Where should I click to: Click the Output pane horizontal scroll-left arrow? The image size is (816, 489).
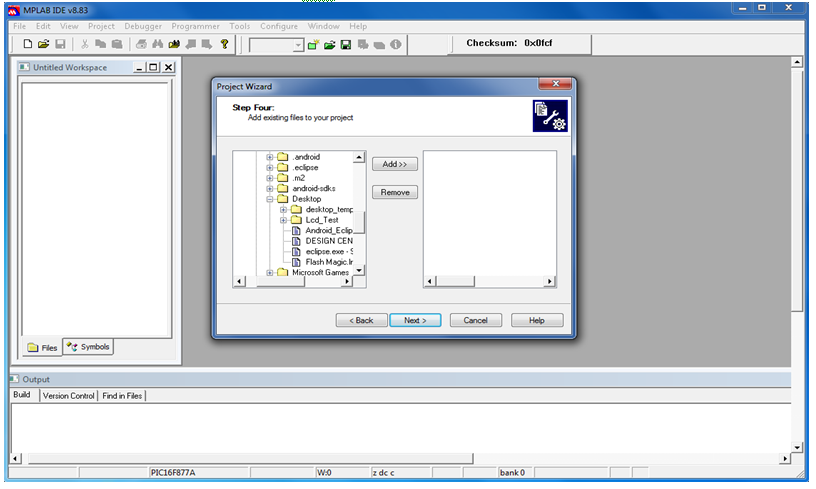pos(16,459)
